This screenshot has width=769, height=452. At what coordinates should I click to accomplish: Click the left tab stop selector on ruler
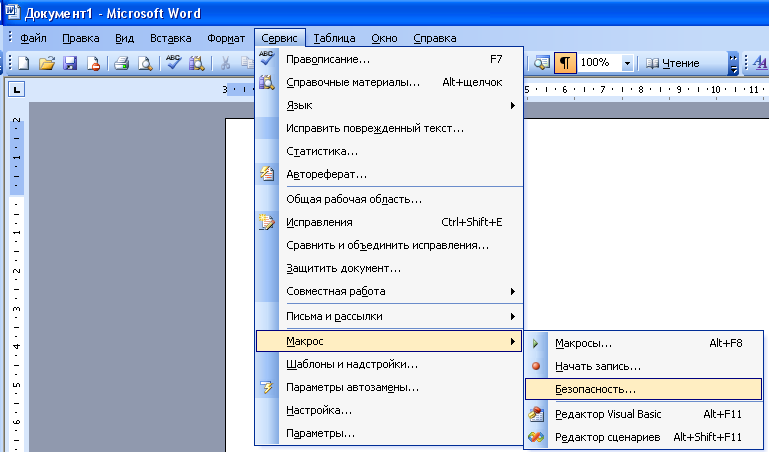pos(17,90)
